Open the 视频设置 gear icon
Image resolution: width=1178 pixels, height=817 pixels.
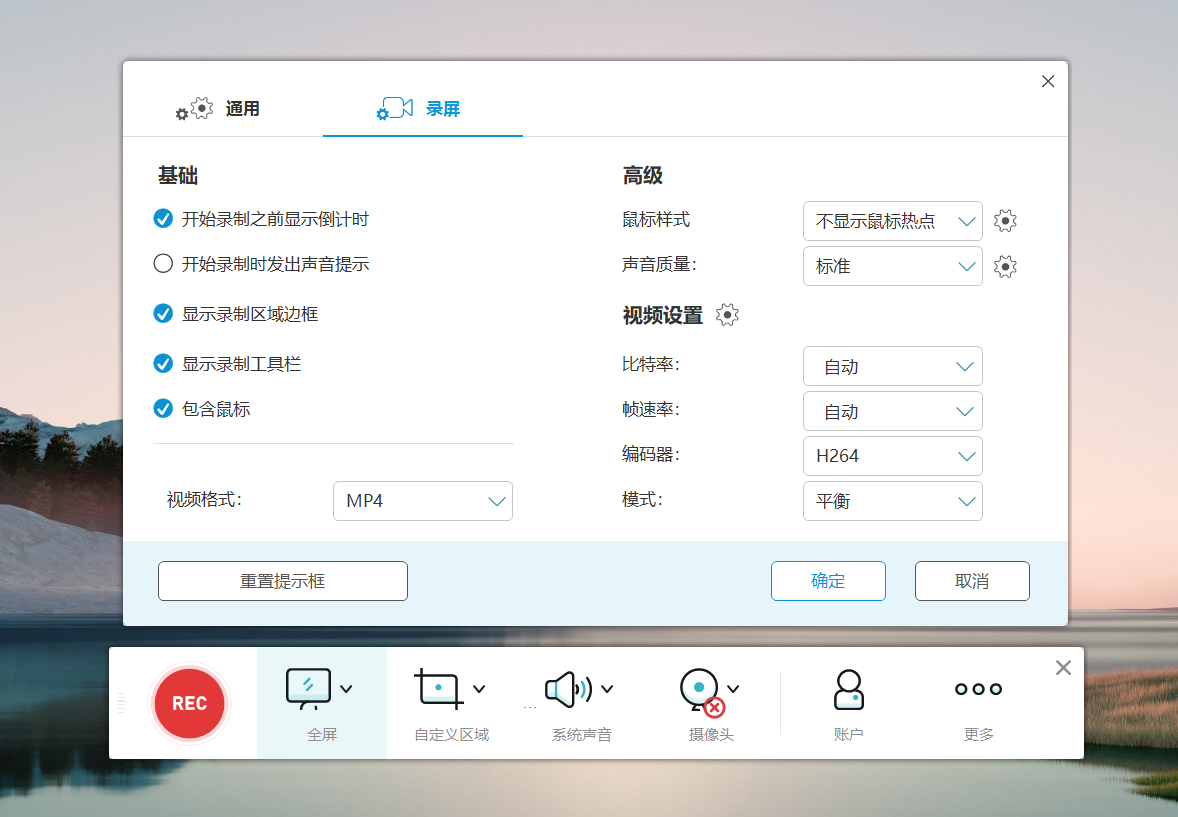click(x=727, y=315)
